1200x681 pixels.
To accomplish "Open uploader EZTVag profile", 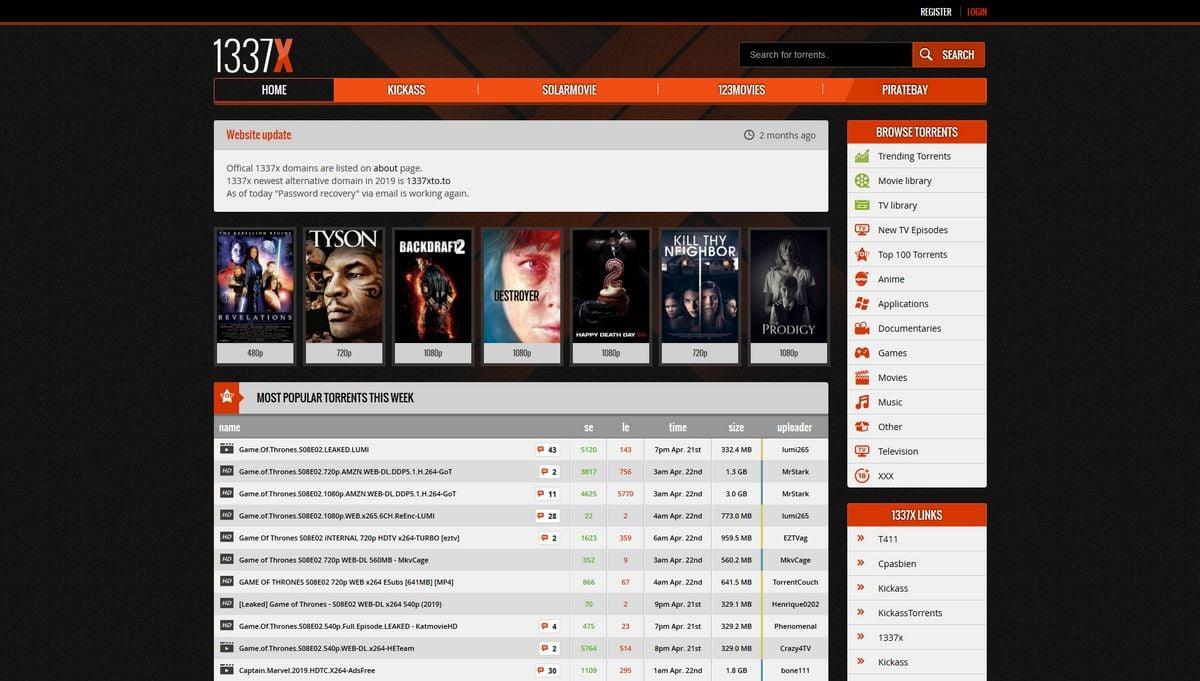I will pos(795,538).
